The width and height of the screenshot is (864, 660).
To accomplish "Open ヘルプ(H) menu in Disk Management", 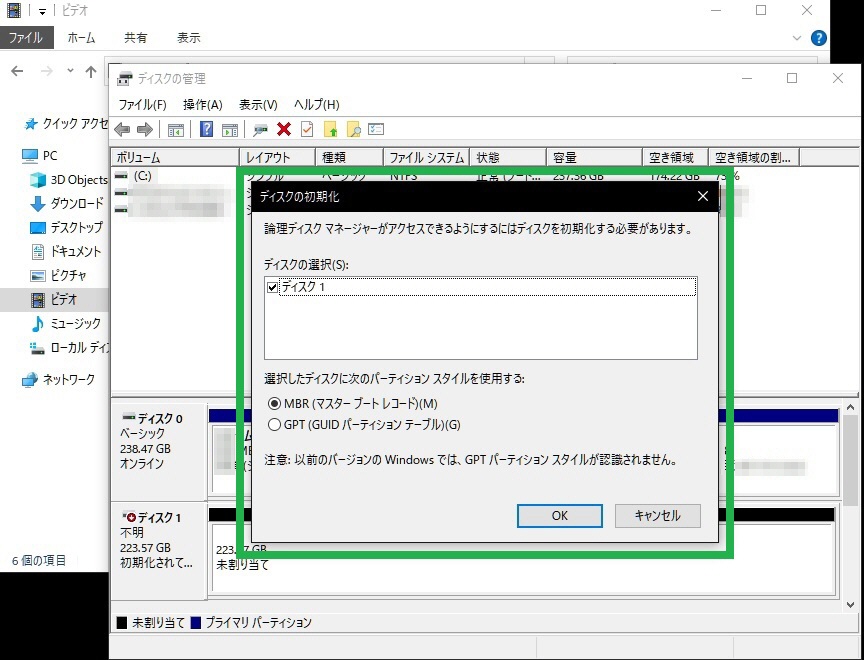I will (316, 105).
